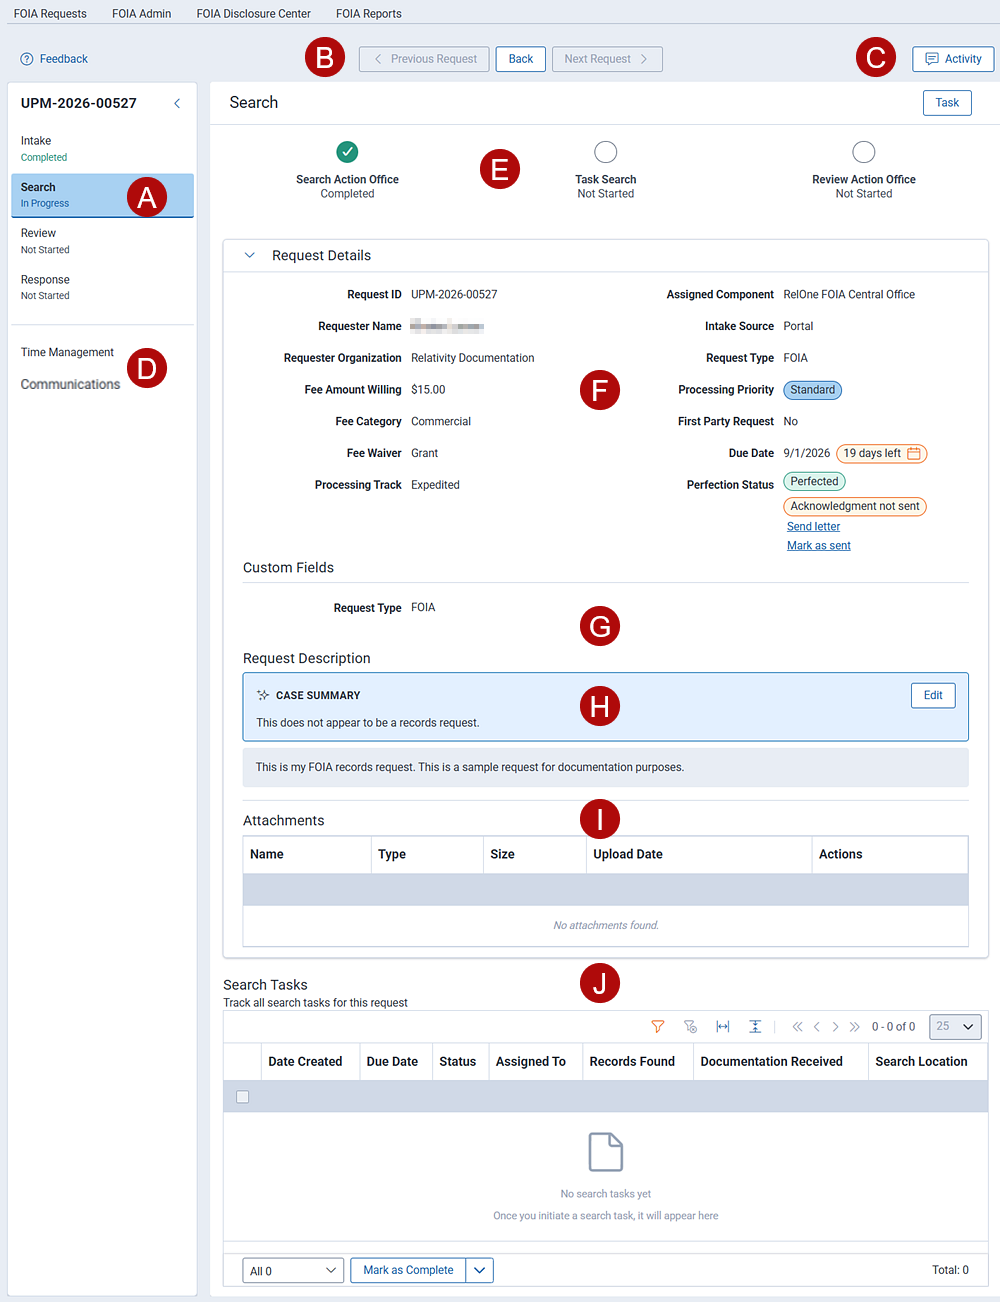The width and height of the screenshot is (1000, 1302).
Task: Go to the Previous Request
Action: point(425,59)
